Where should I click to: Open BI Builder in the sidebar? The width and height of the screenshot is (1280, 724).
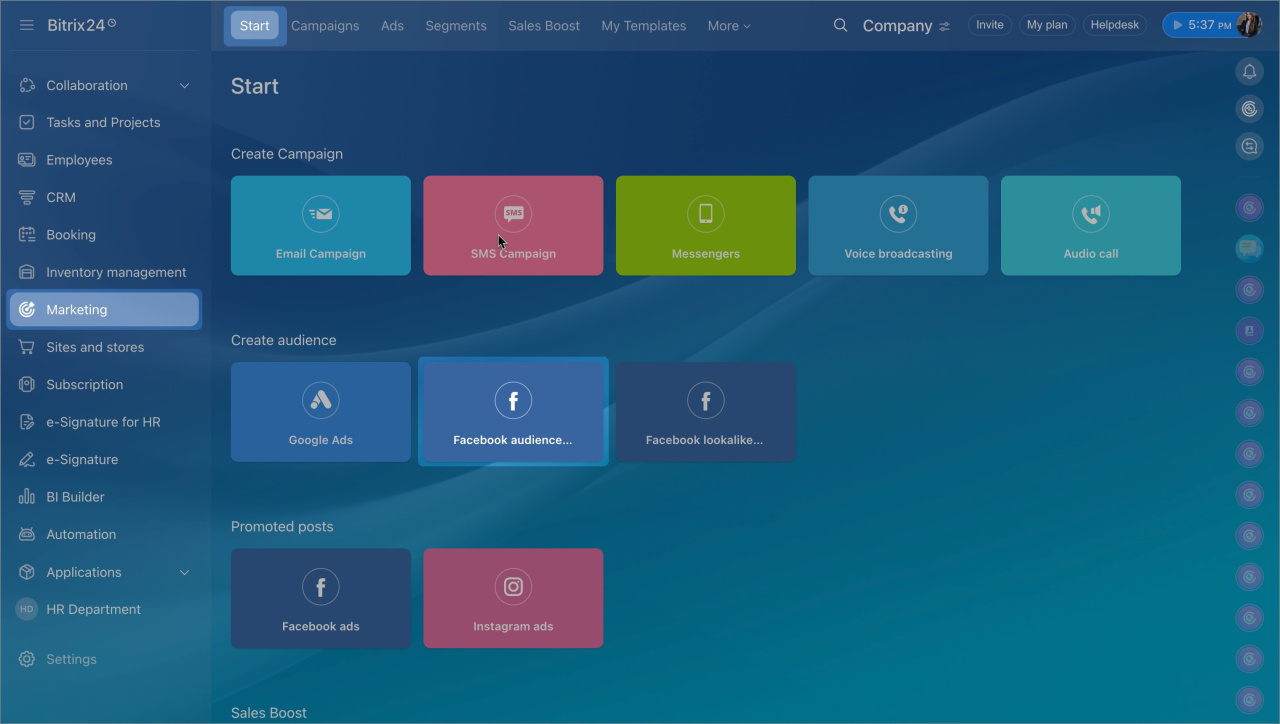[x=75, y=497]
